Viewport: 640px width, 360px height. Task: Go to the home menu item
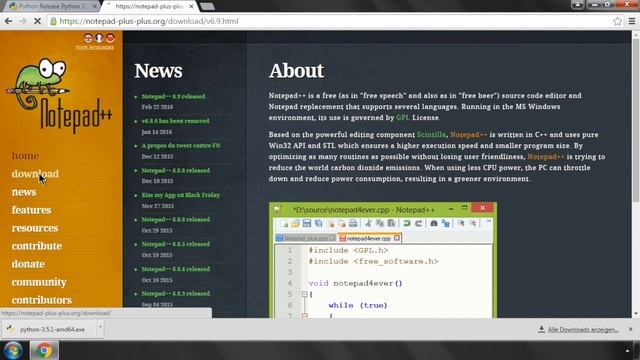pyautogui.click(x=25, y=156)
